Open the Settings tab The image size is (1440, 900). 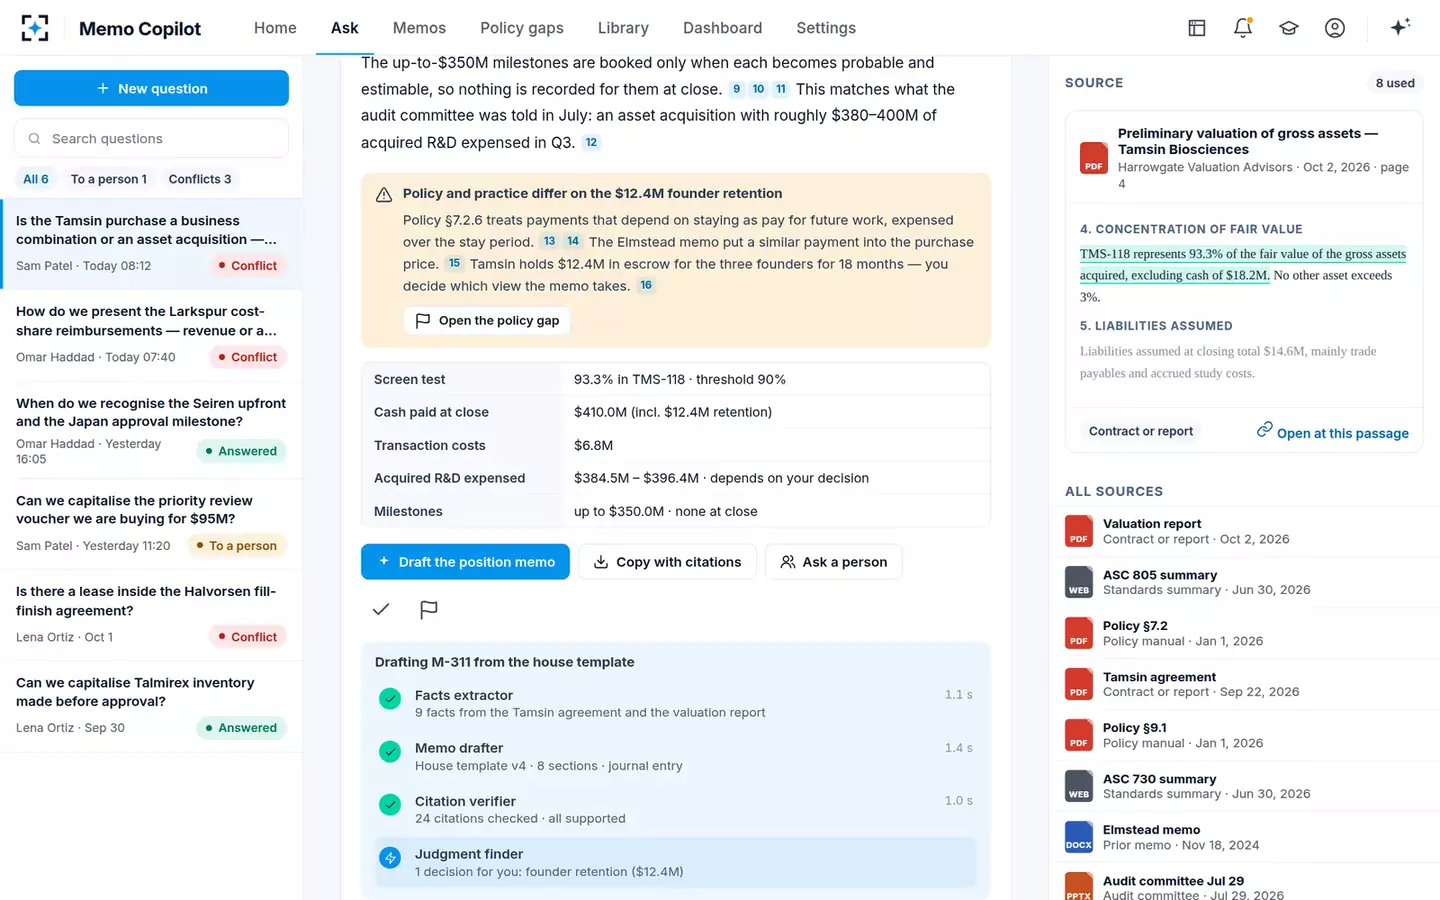[826, 28]
